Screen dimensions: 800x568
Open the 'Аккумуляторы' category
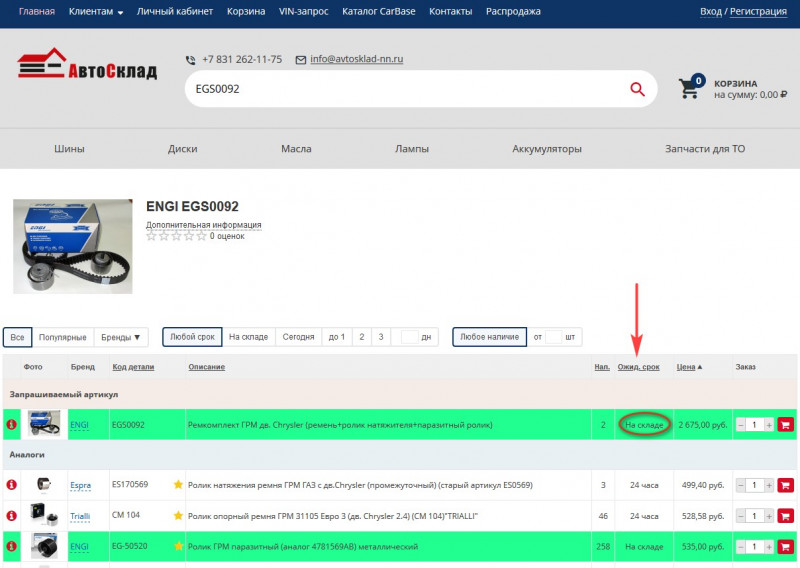(547, 149)
